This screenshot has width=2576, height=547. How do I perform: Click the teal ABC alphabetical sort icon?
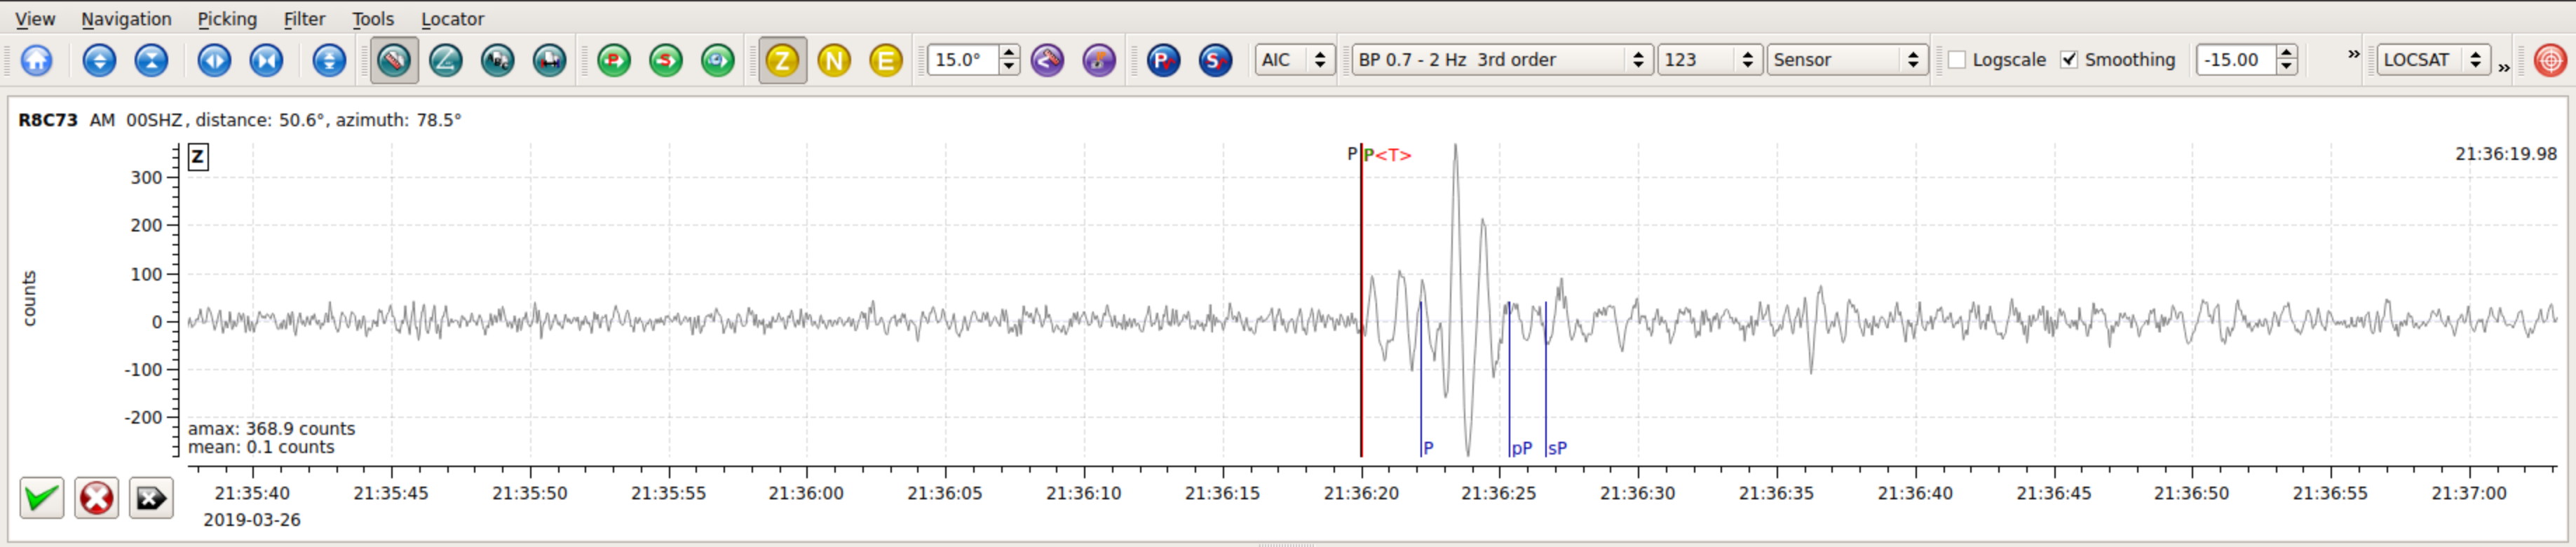[498, 60]
